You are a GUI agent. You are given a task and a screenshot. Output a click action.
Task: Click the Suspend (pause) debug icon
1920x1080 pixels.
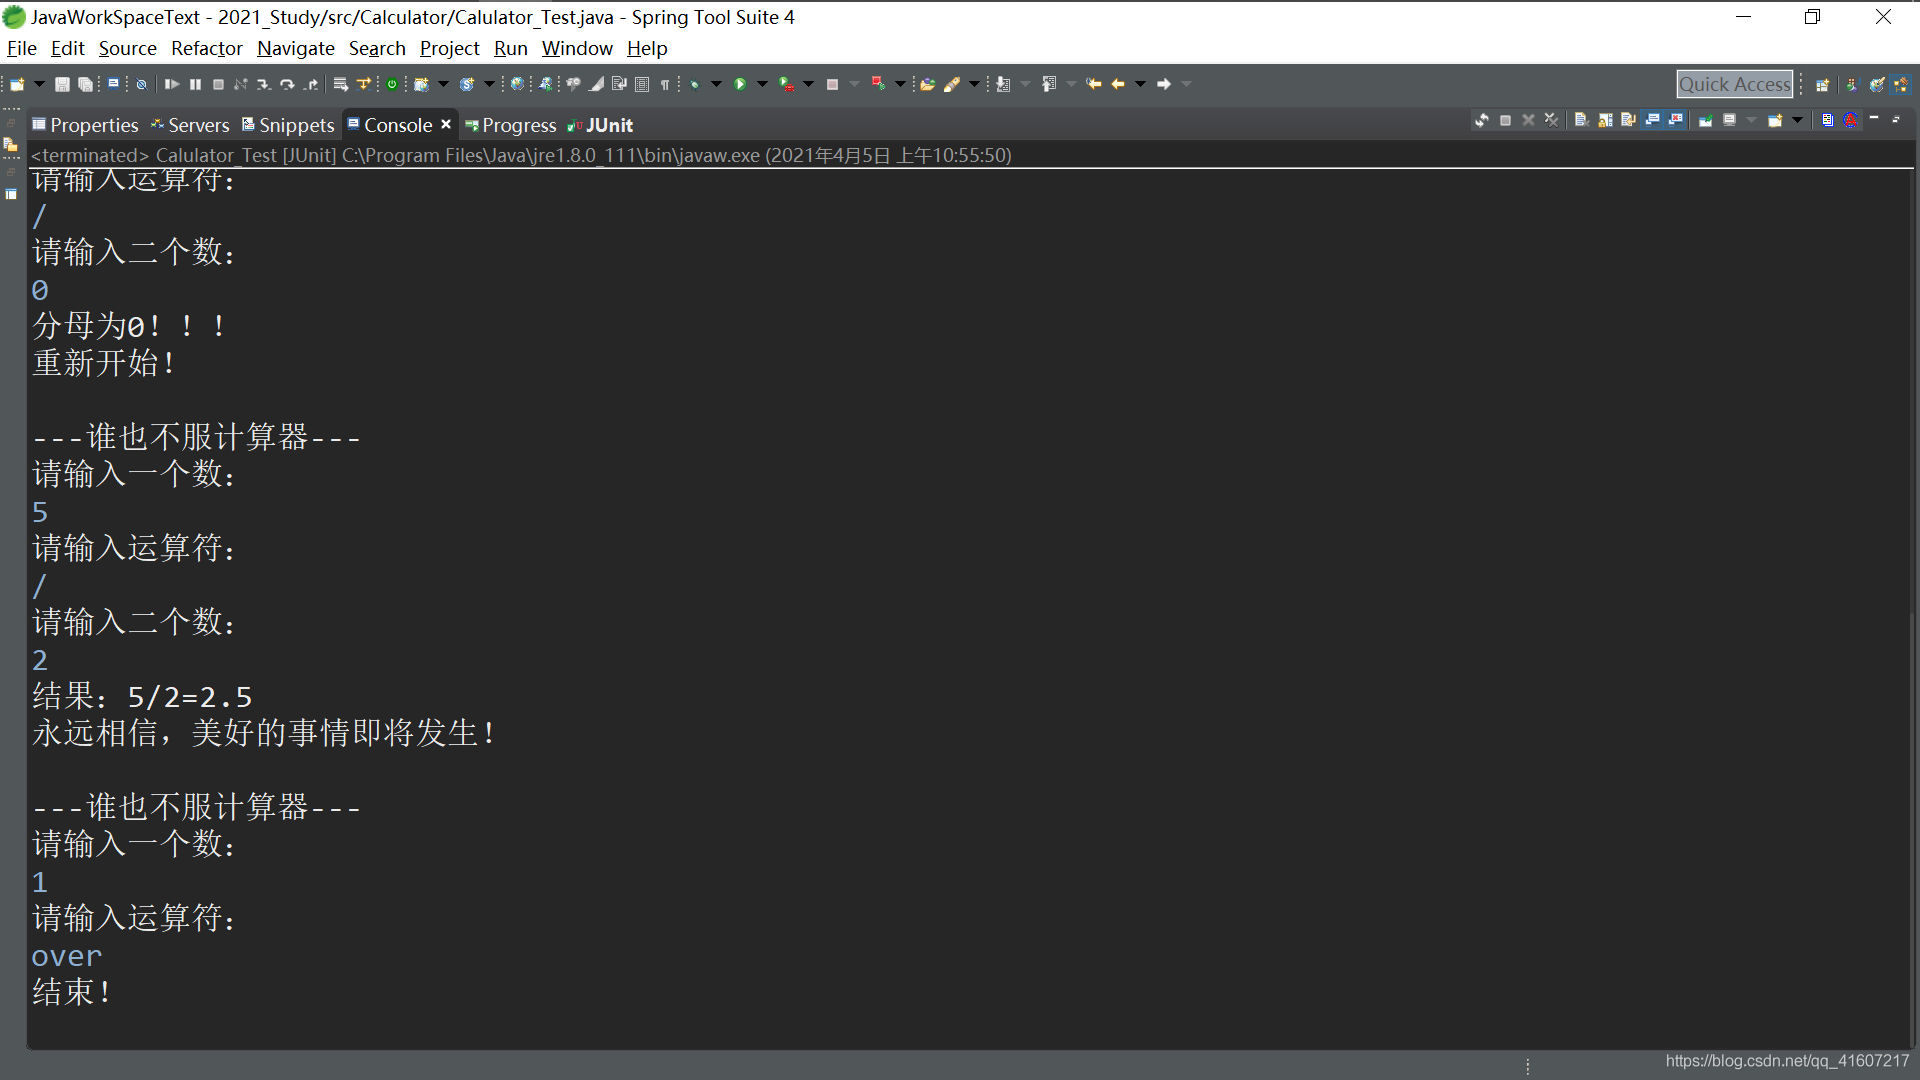coord(195,84)
